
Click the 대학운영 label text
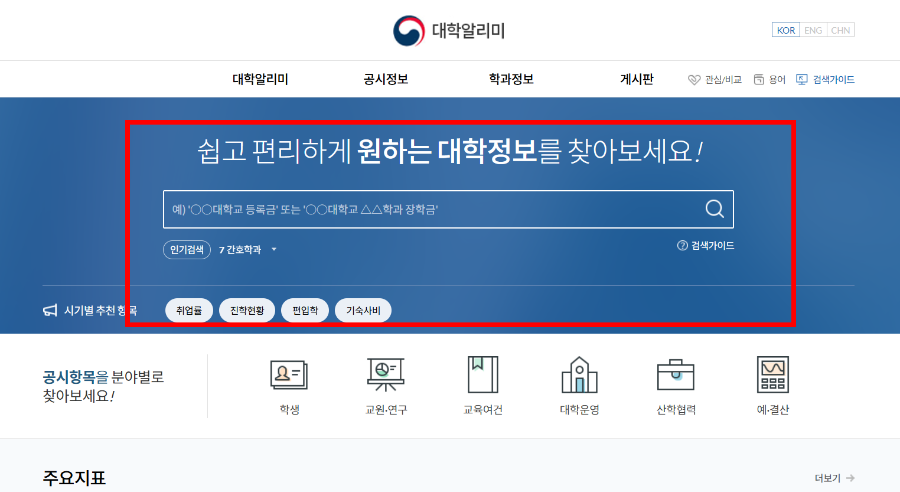coord(579,409)
